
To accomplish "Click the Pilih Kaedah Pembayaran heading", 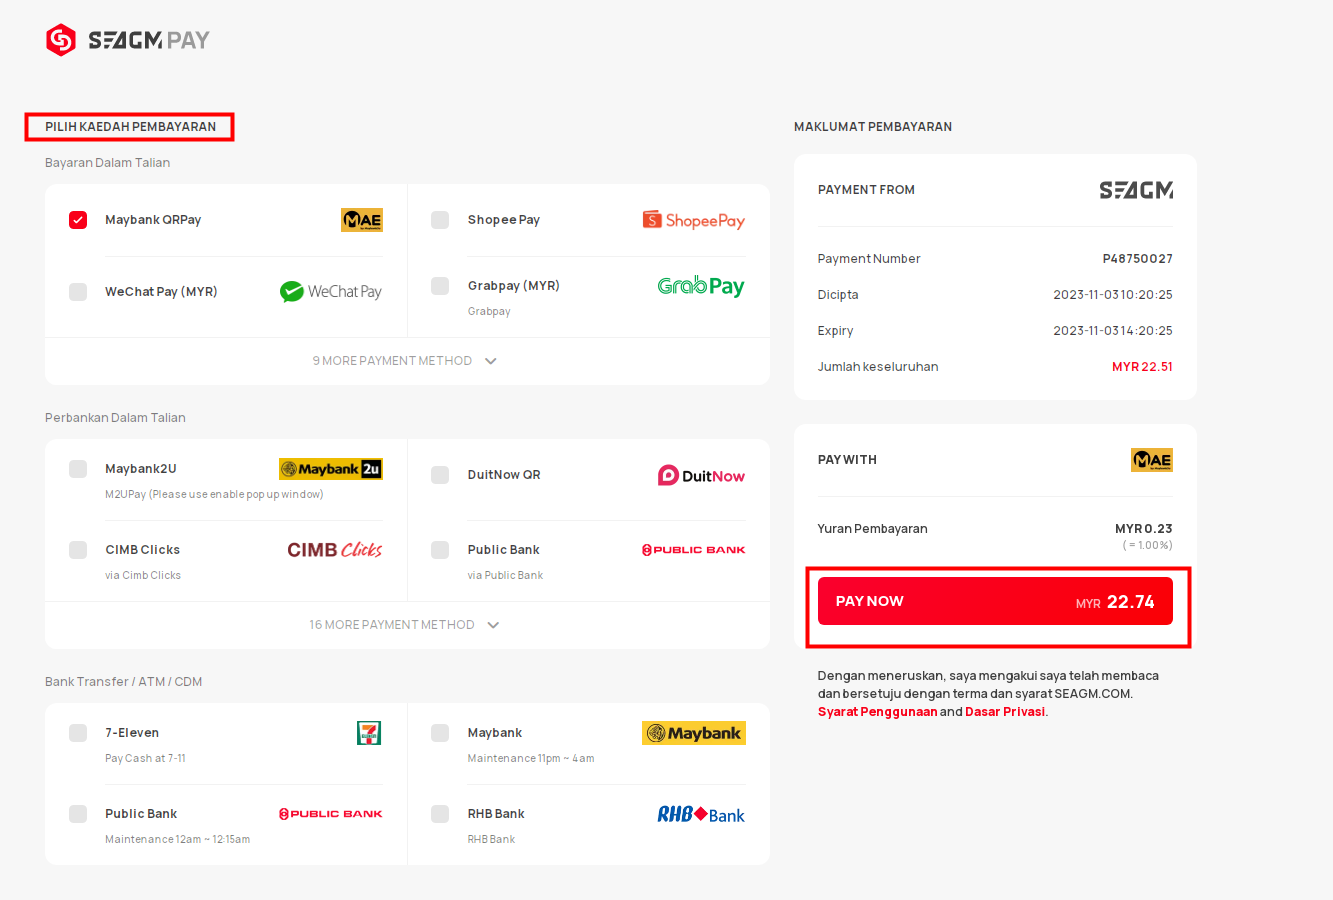I will (x=130, y=127).
